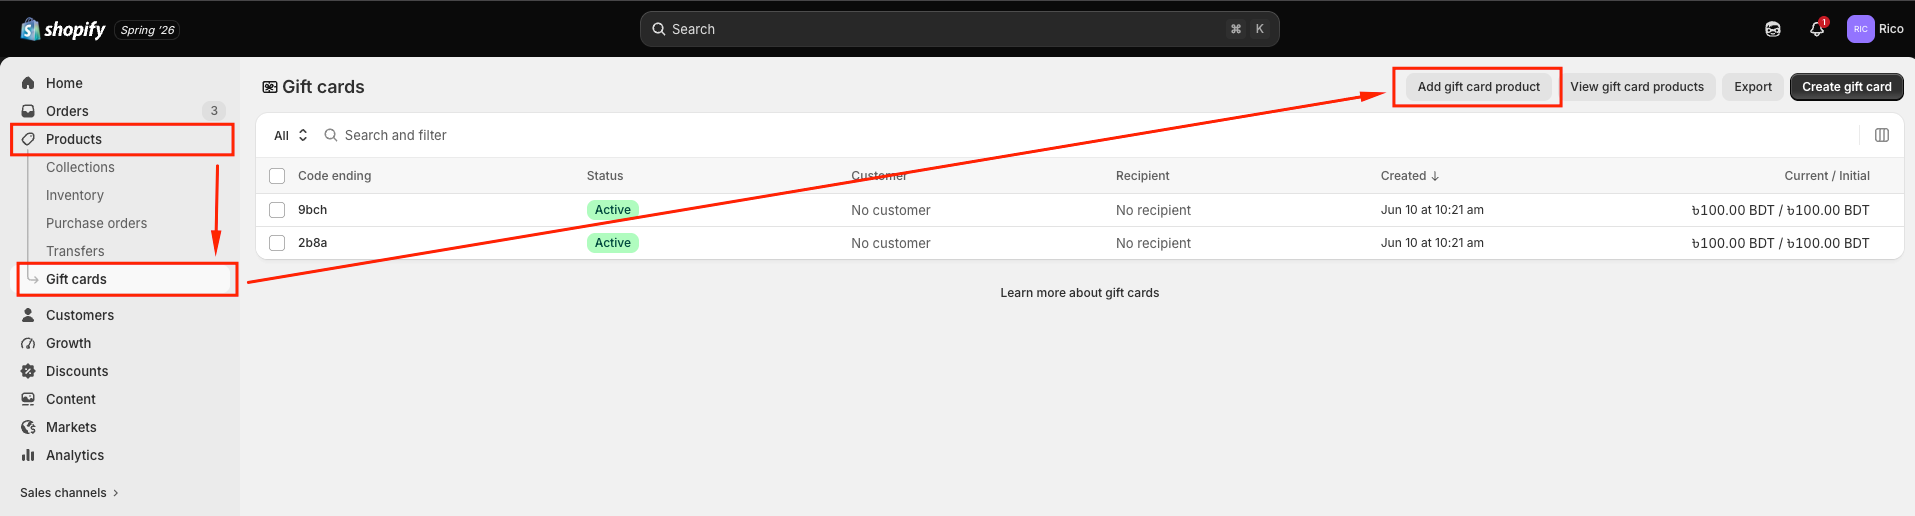Open the Customers person icon
Viewport: 1915px width, 516px height.
(x=28, y=315)
